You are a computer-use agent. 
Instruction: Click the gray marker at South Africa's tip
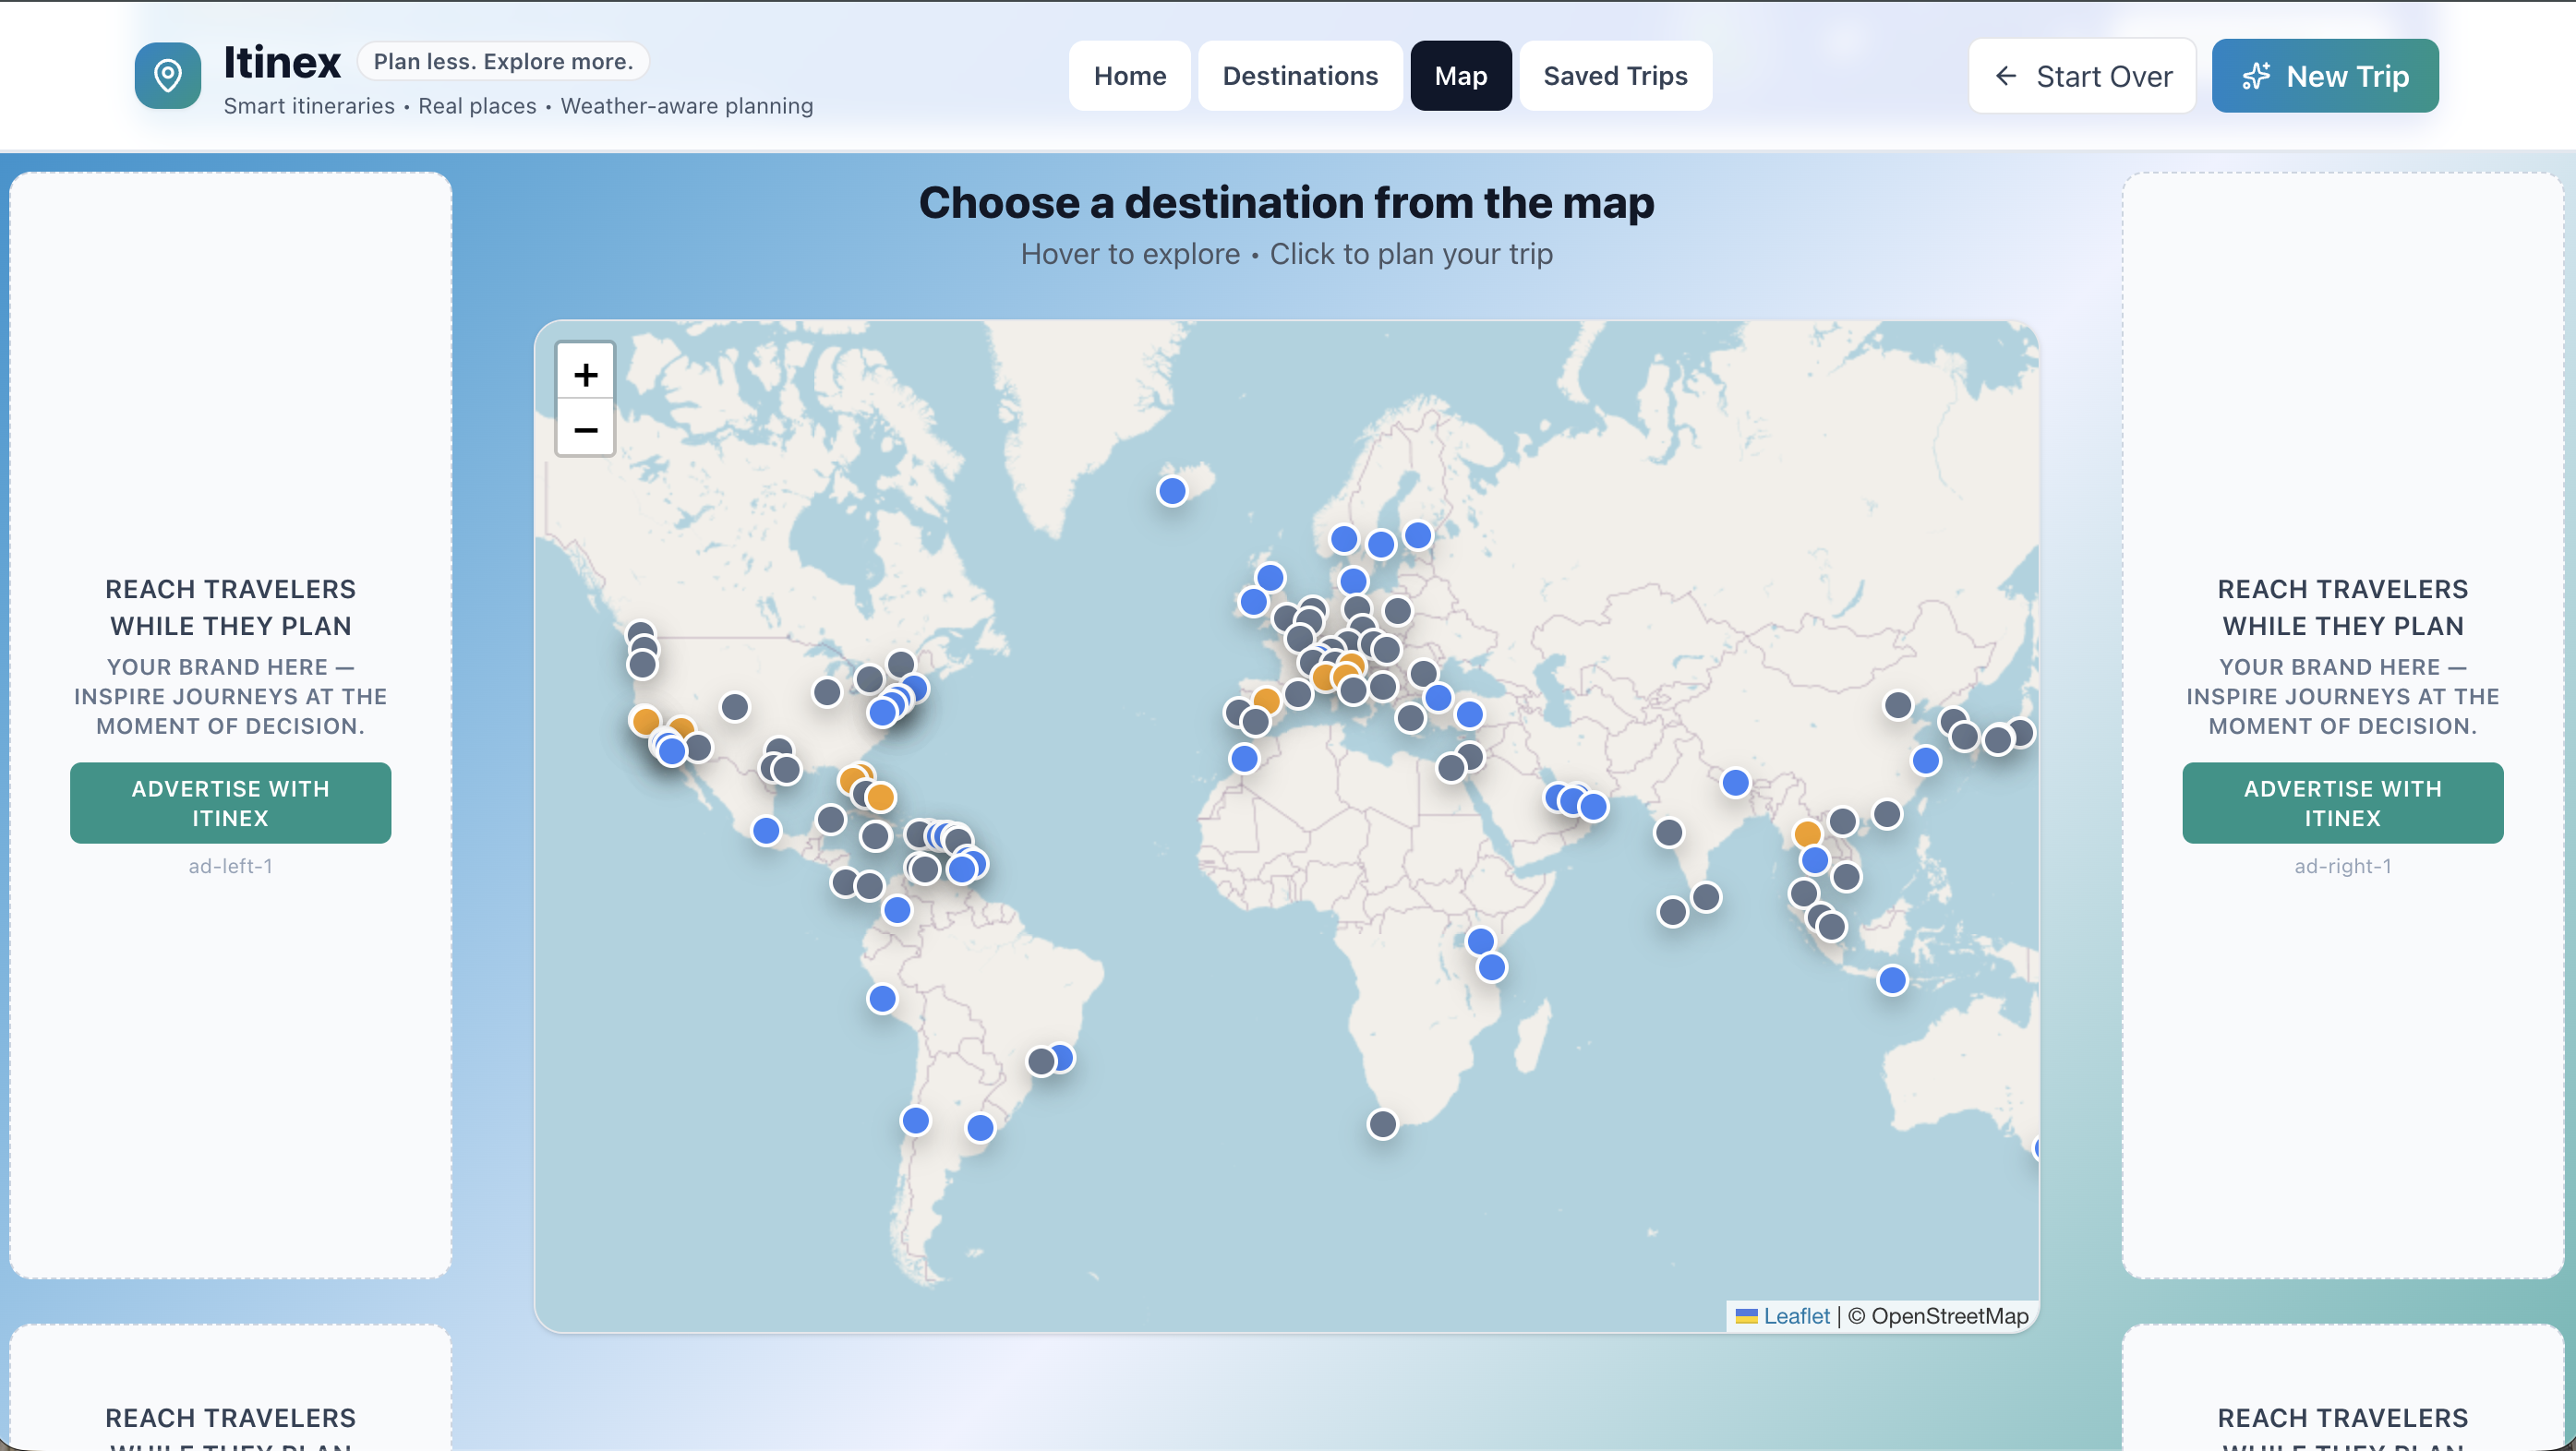point(1382,1124)
